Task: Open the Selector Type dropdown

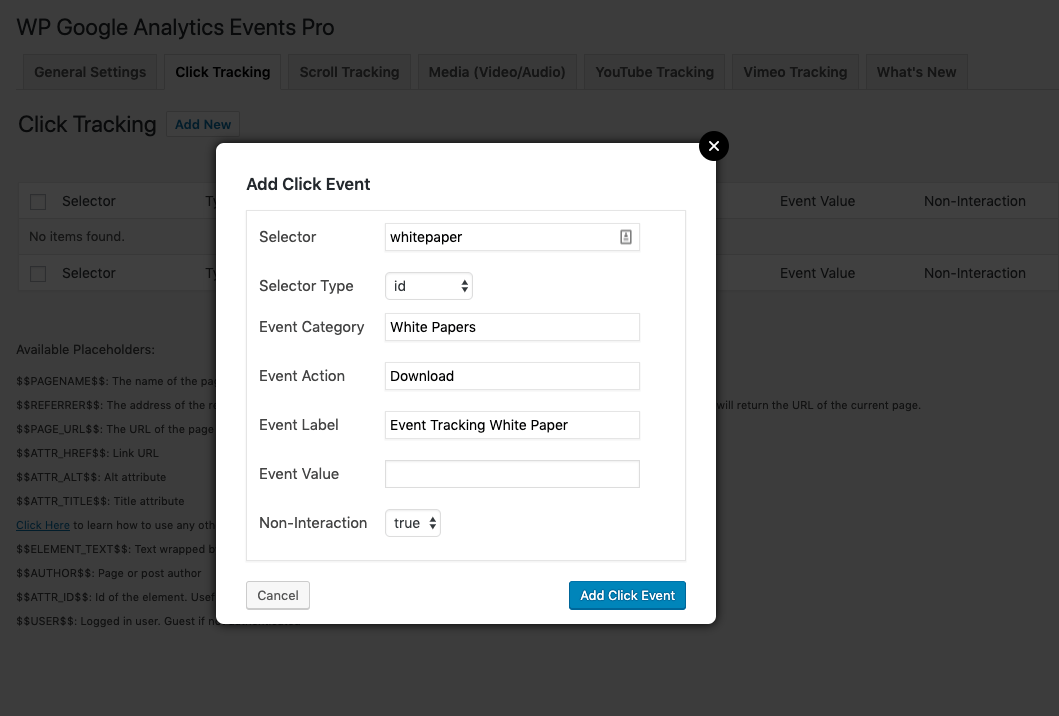Action: pyautogui.click(x=429, y=286)
